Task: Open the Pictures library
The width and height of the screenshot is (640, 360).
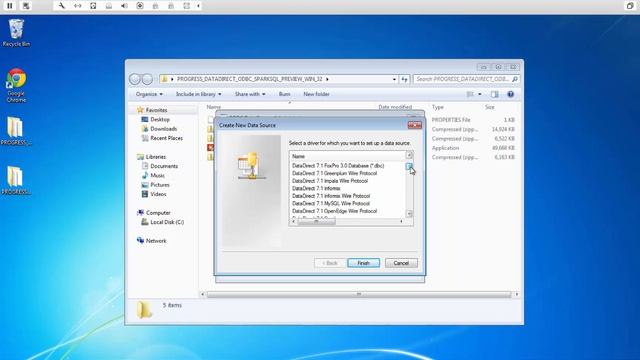Action: click(160, 185)
